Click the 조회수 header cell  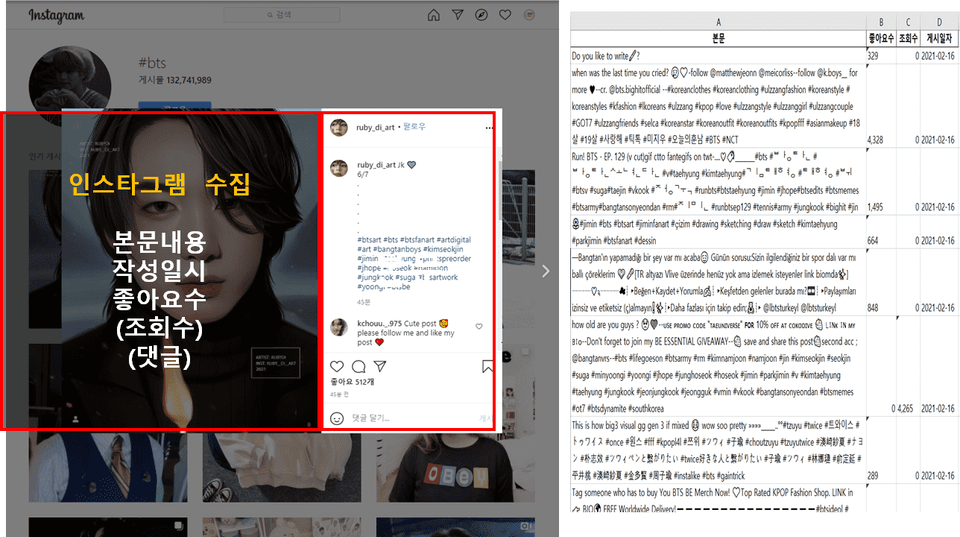click(x=908, y=38)
